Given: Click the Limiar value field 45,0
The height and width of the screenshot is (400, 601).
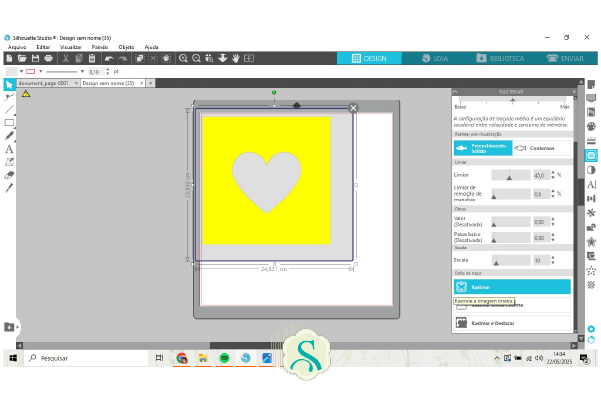Looking at the screenshot, I should pyautogui.click(x=541, y=175).
